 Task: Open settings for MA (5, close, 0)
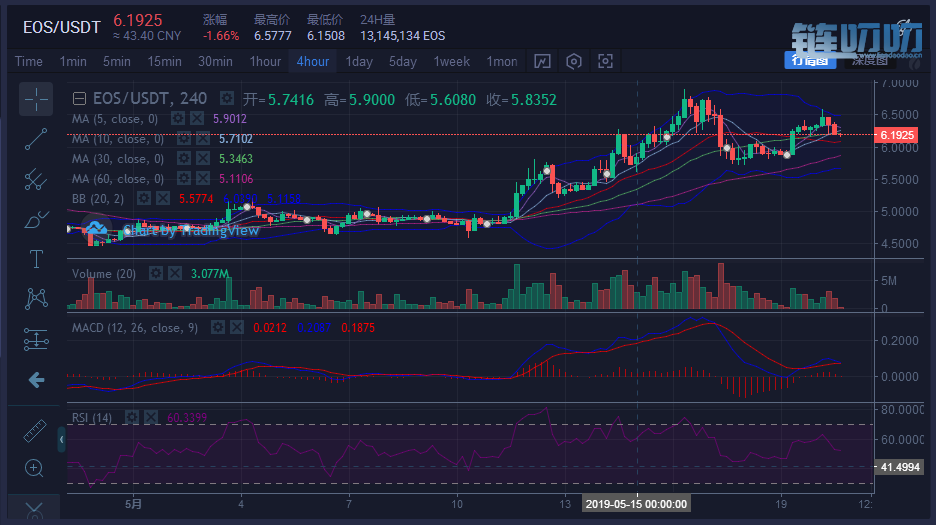[177, 118]
